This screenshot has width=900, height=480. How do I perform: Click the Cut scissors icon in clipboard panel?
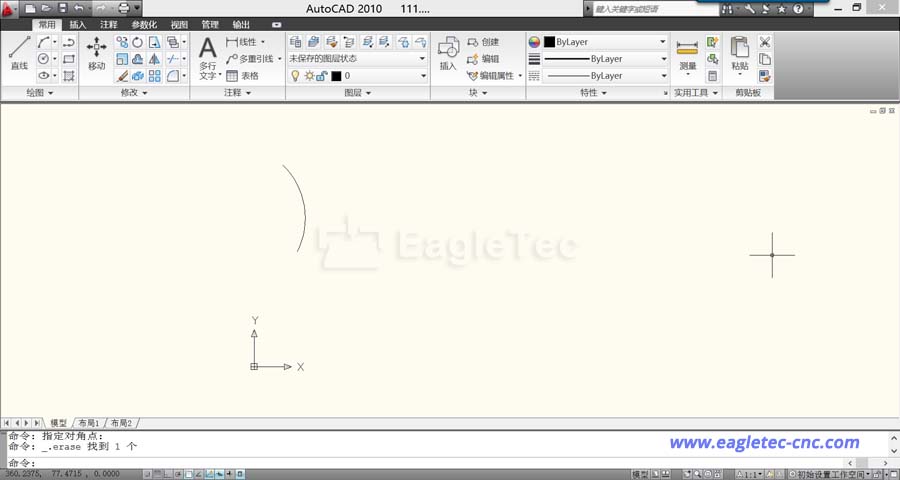[765, 42]
